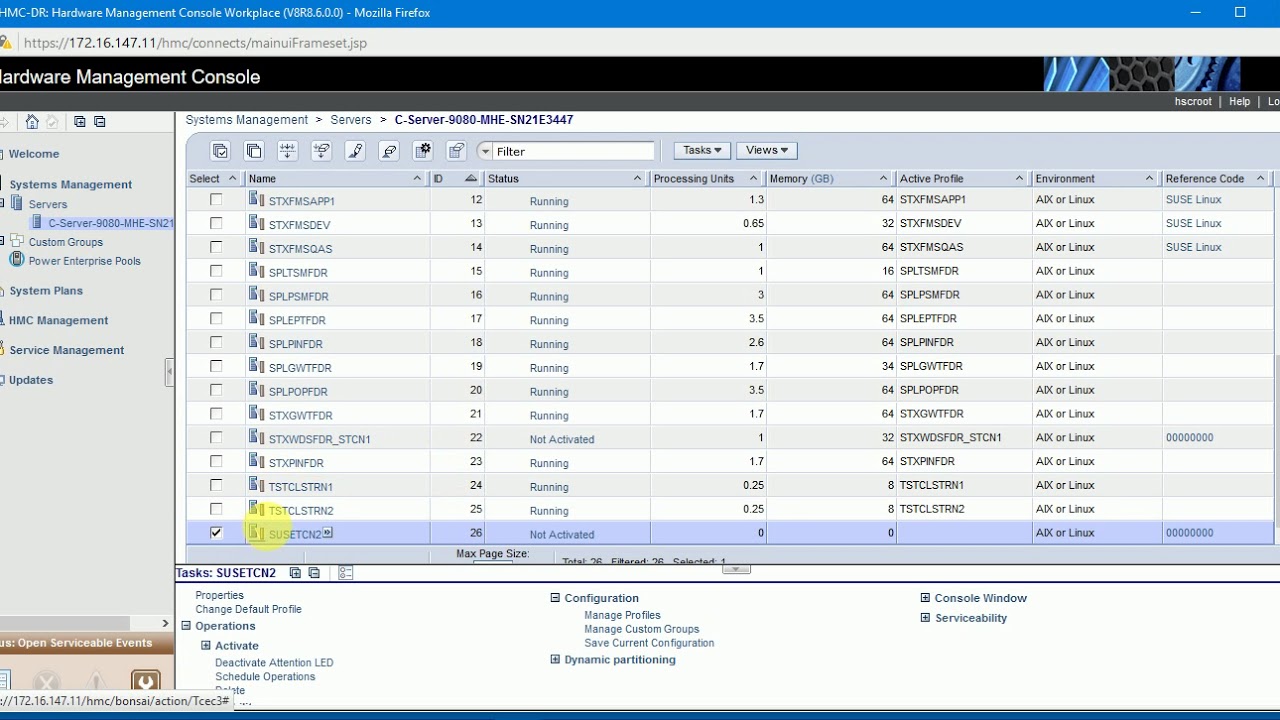Select the STXWDSFDR_STCN1 checkbox
Viewport: 1280px width, 720px height.
pyautogui.click(x=216, y=438)
